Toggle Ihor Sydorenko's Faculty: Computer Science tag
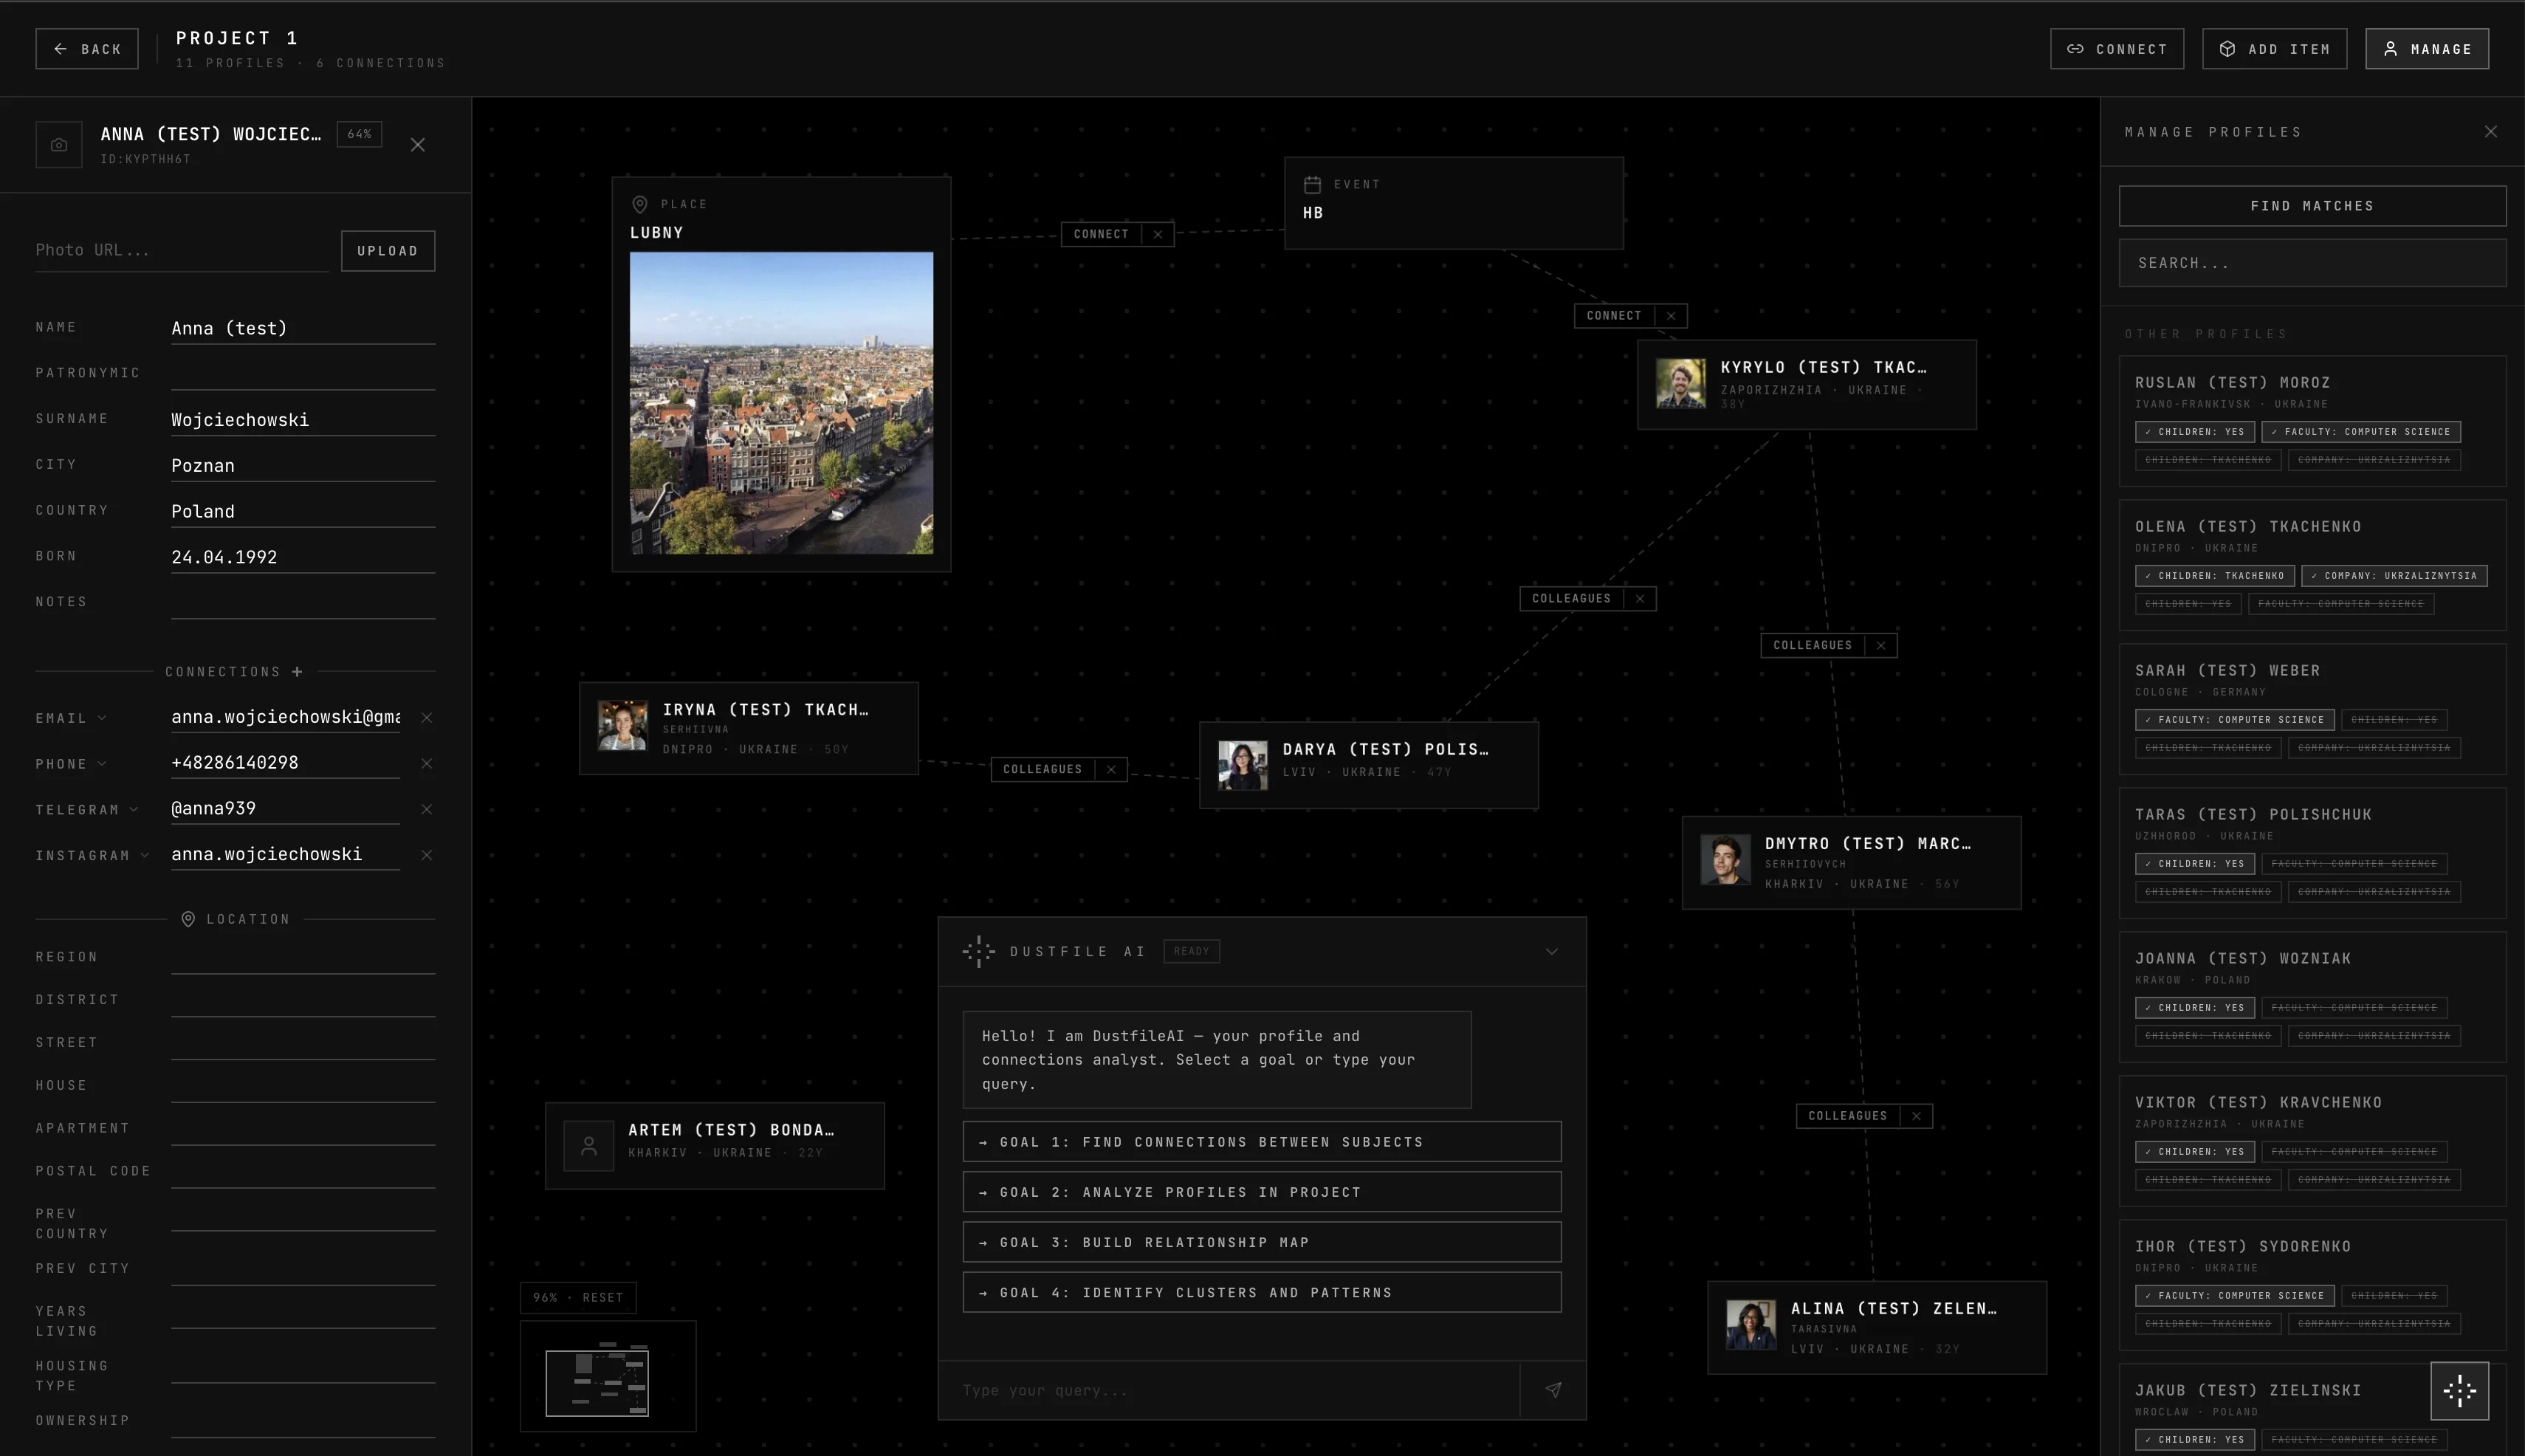The image size is (2525, 1456). [x=2235, y=1296]
